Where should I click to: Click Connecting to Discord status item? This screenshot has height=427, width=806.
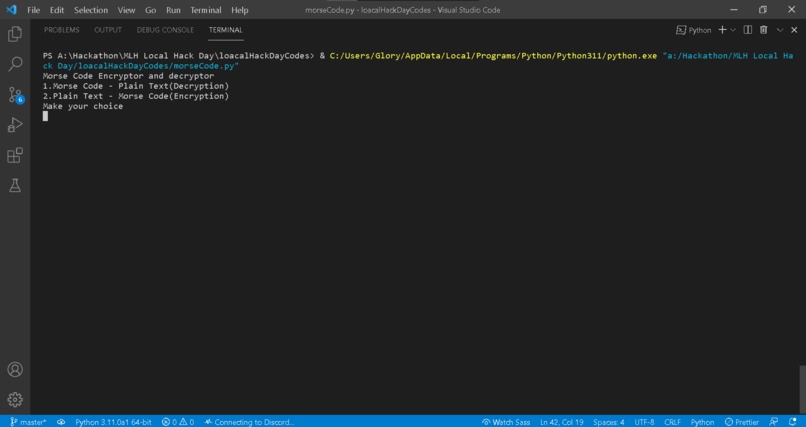pyautogui.click(x=249, y=422)
